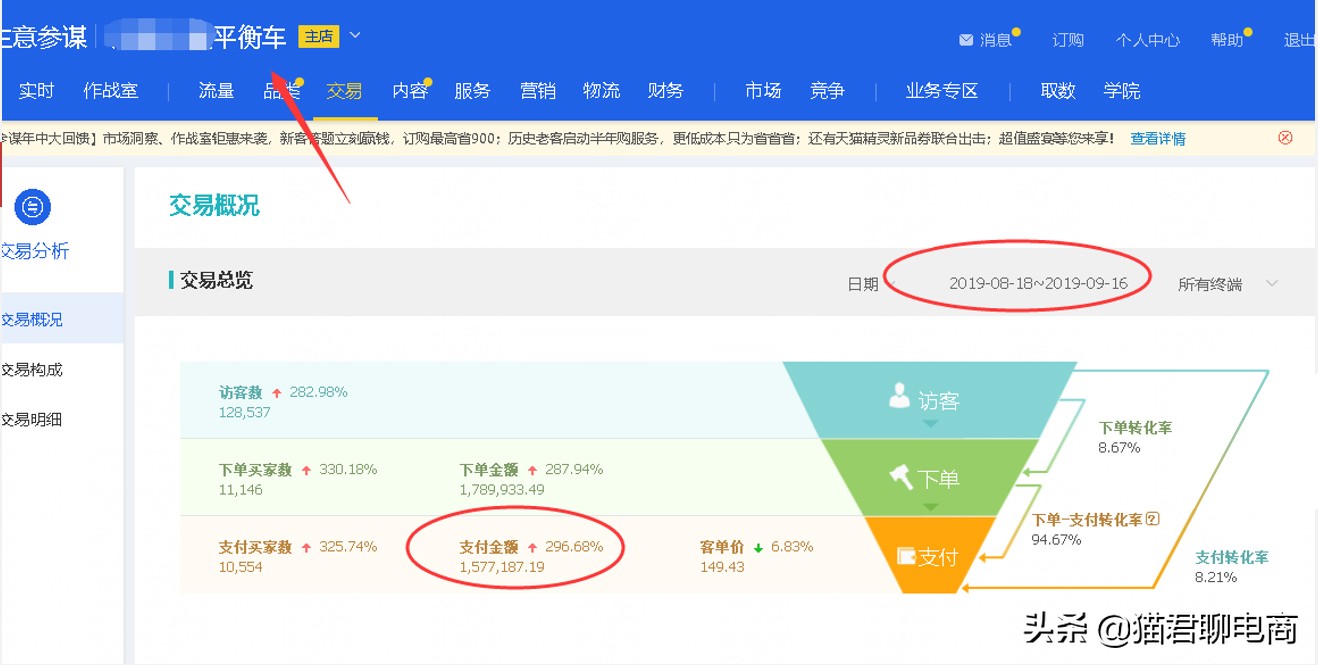Screen dimensions: 1318x665
Task: Open 个人中心 from the top bar
Action: point(1148,39)
